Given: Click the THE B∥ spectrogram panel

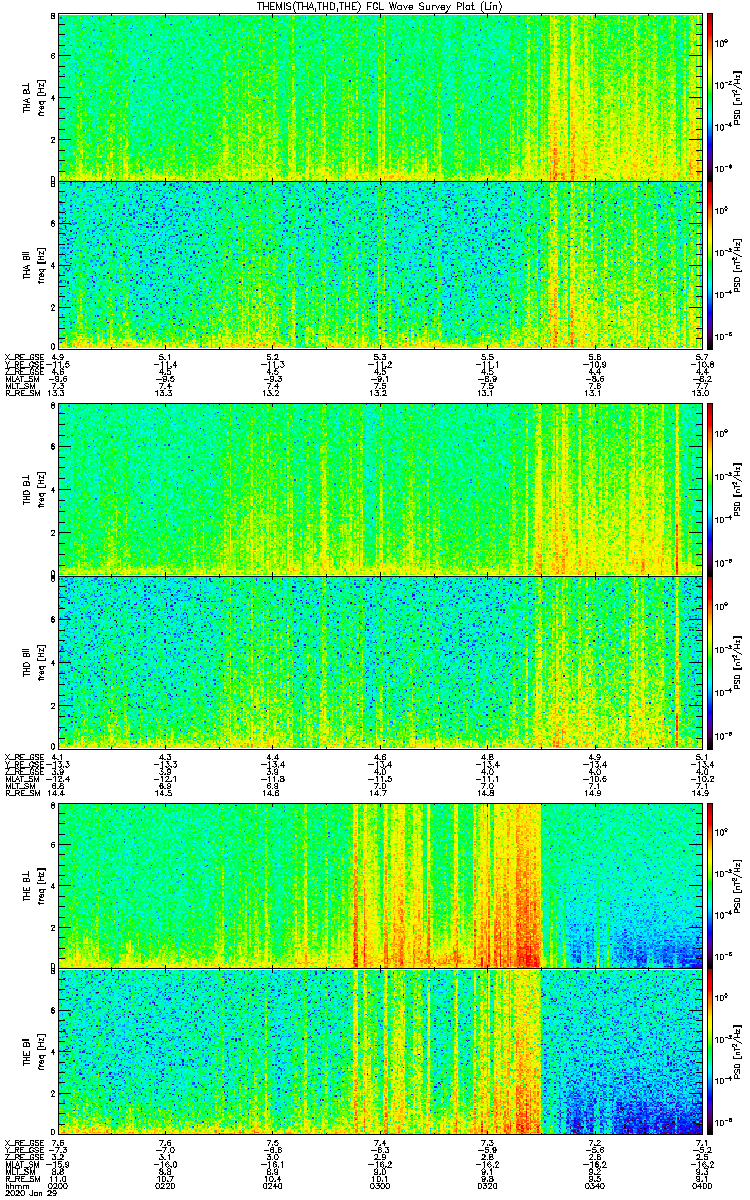Looking at the screenshot, I should click(x=380, y=1053).
